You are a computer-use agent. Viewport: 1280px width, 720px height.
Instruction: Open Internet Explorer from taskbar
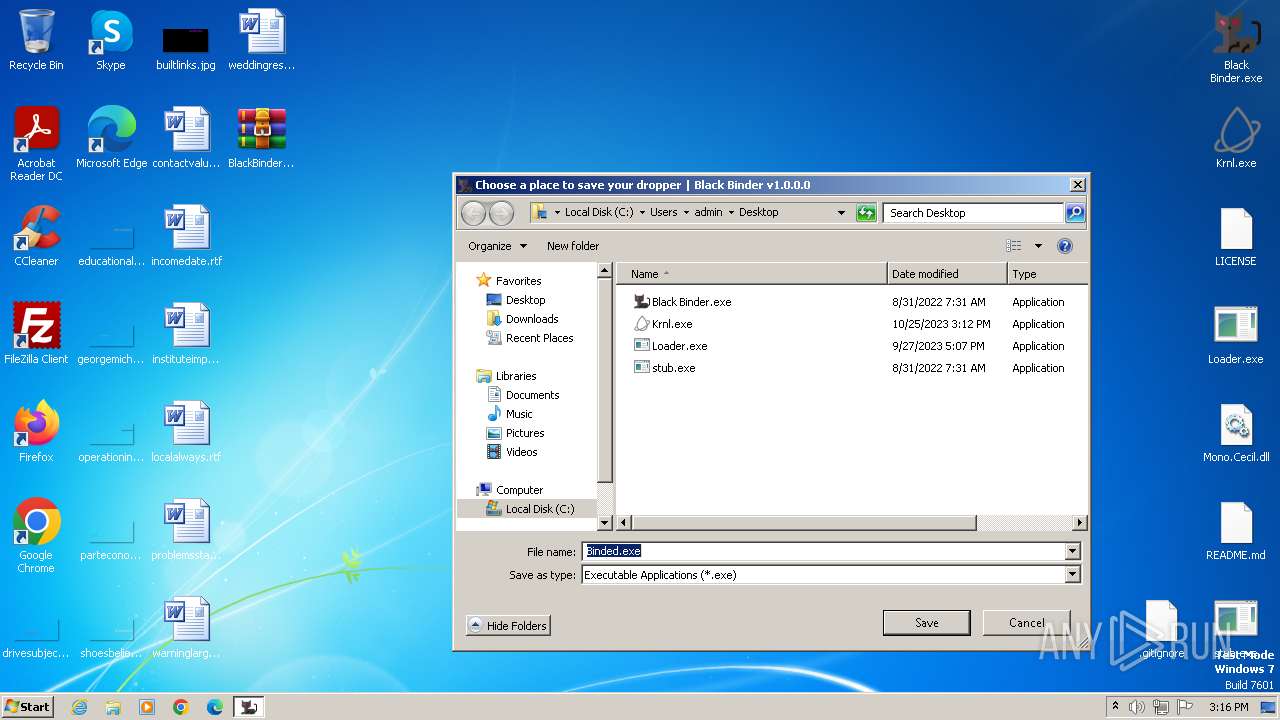click(x=79, y=707)
